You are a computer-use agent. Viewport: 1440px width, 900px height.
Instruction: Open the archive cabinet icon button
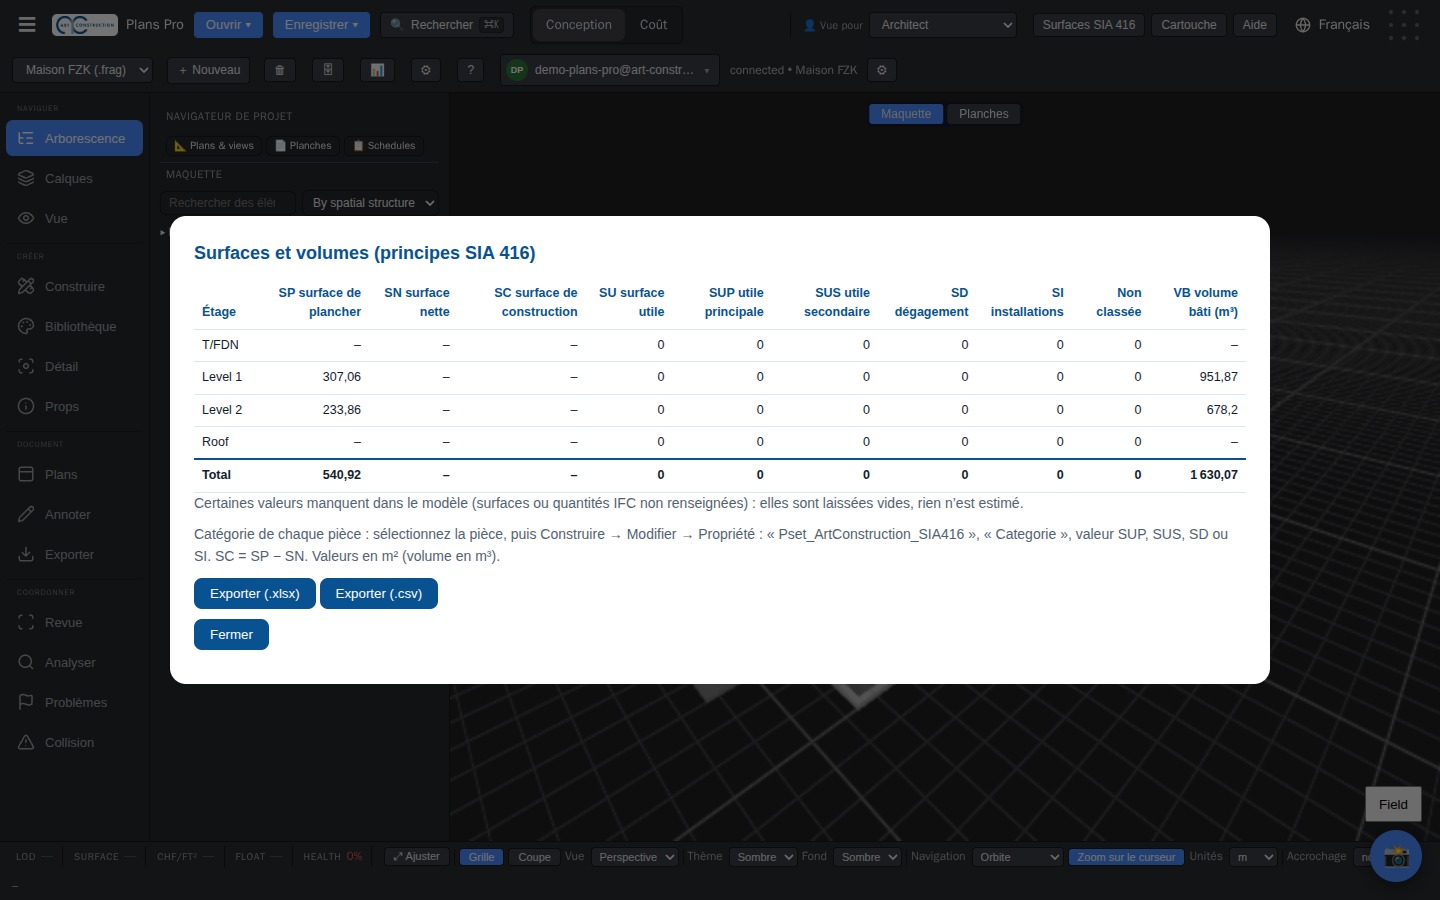pyautogui.click(x=328, y=70)
